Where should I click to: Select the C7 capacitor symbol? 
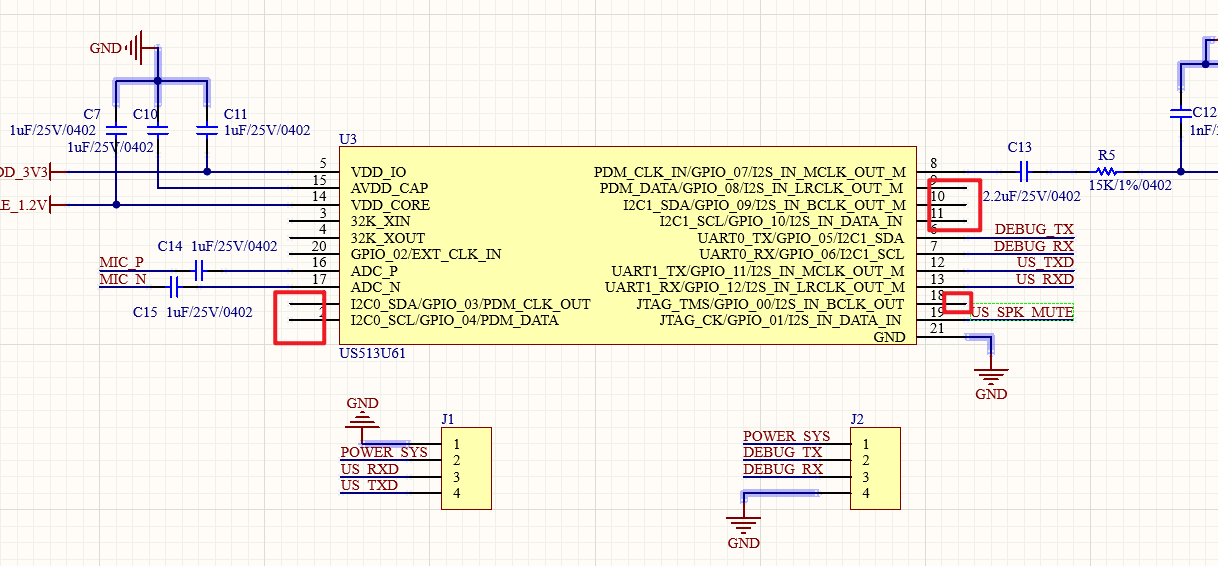click(x=116, y=130)
